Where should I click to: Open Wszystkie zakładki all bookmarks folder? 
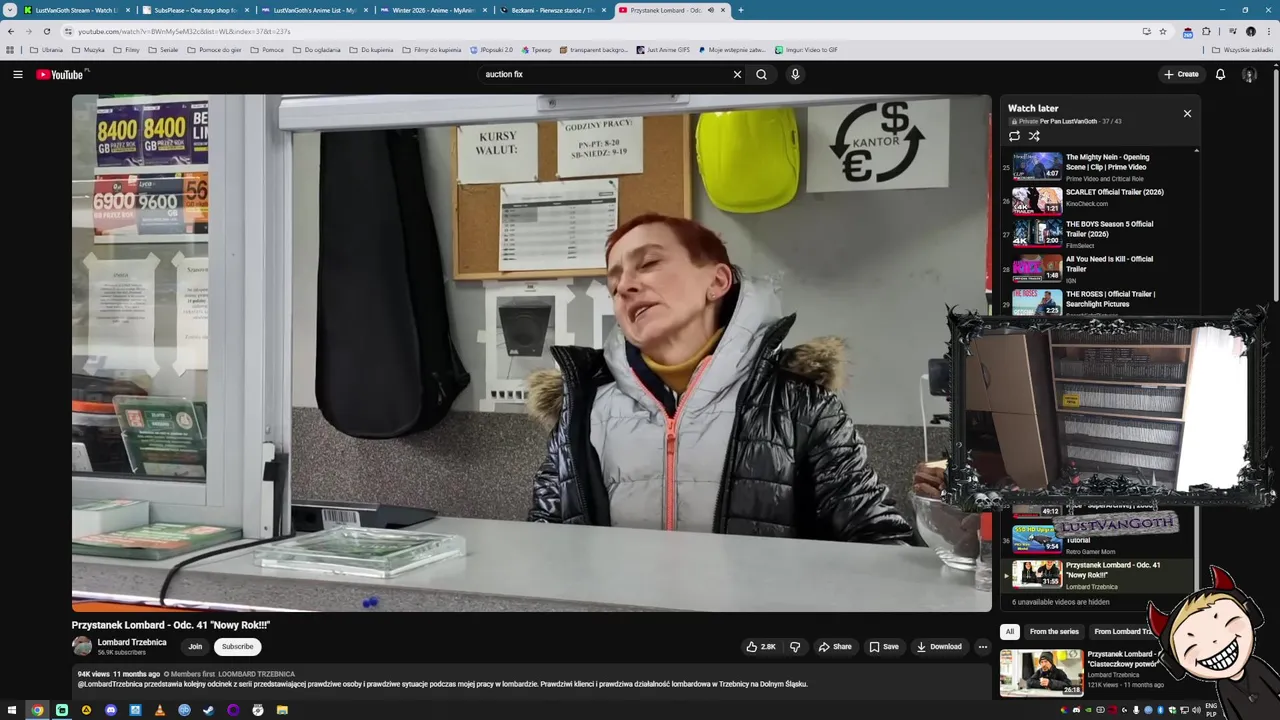pyautogui.click(x=1243, y=49)
